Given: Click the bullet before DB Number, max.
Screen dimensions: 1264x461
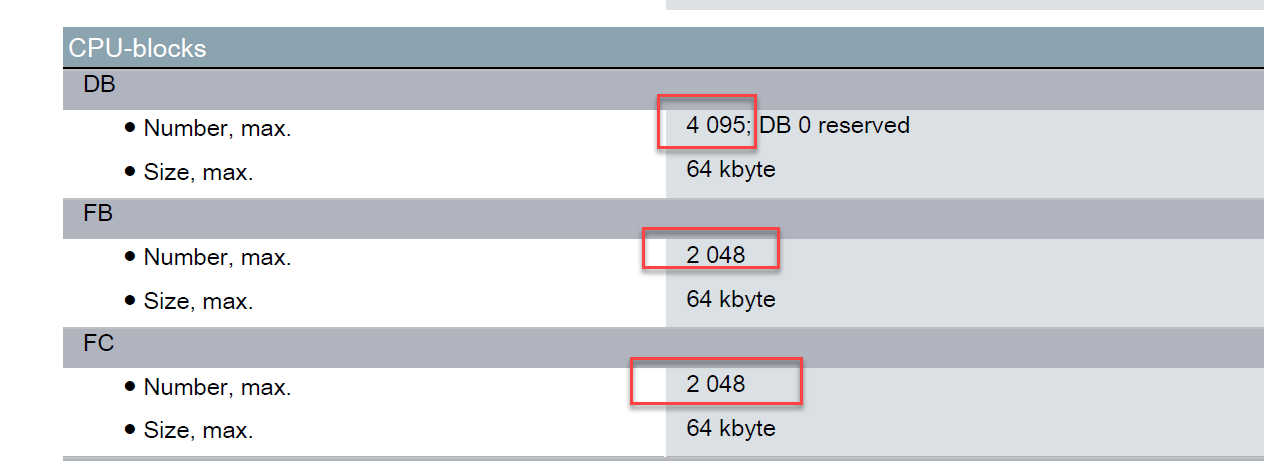Looking at the screenshot, I should 130,128.
